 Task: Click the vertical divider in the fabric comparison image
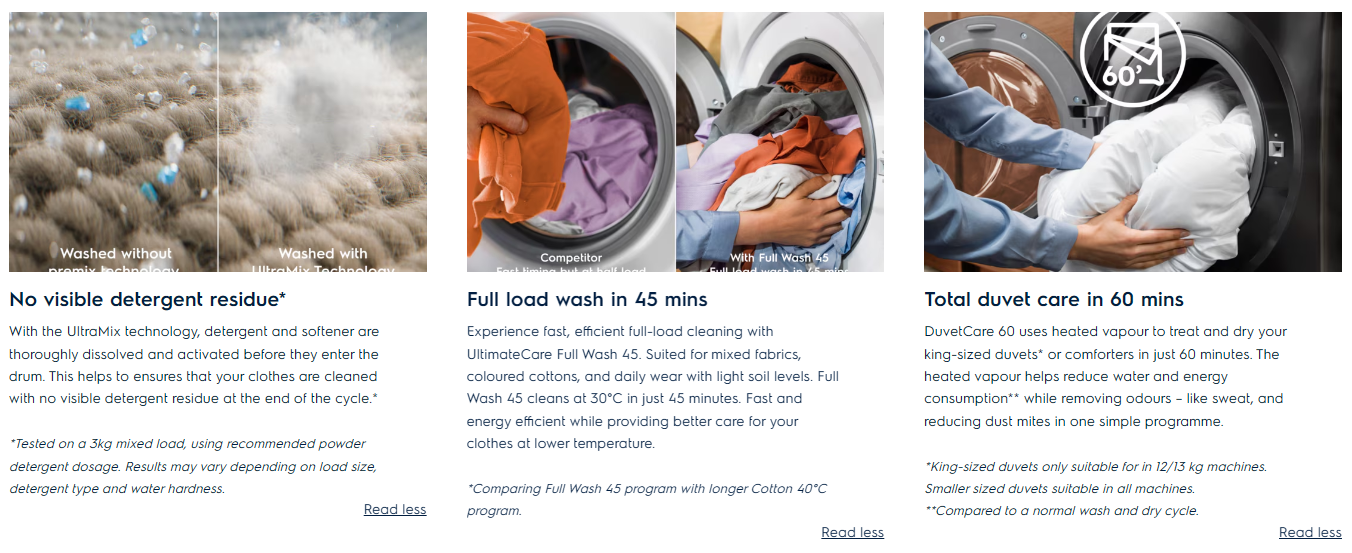coord(218,142)
